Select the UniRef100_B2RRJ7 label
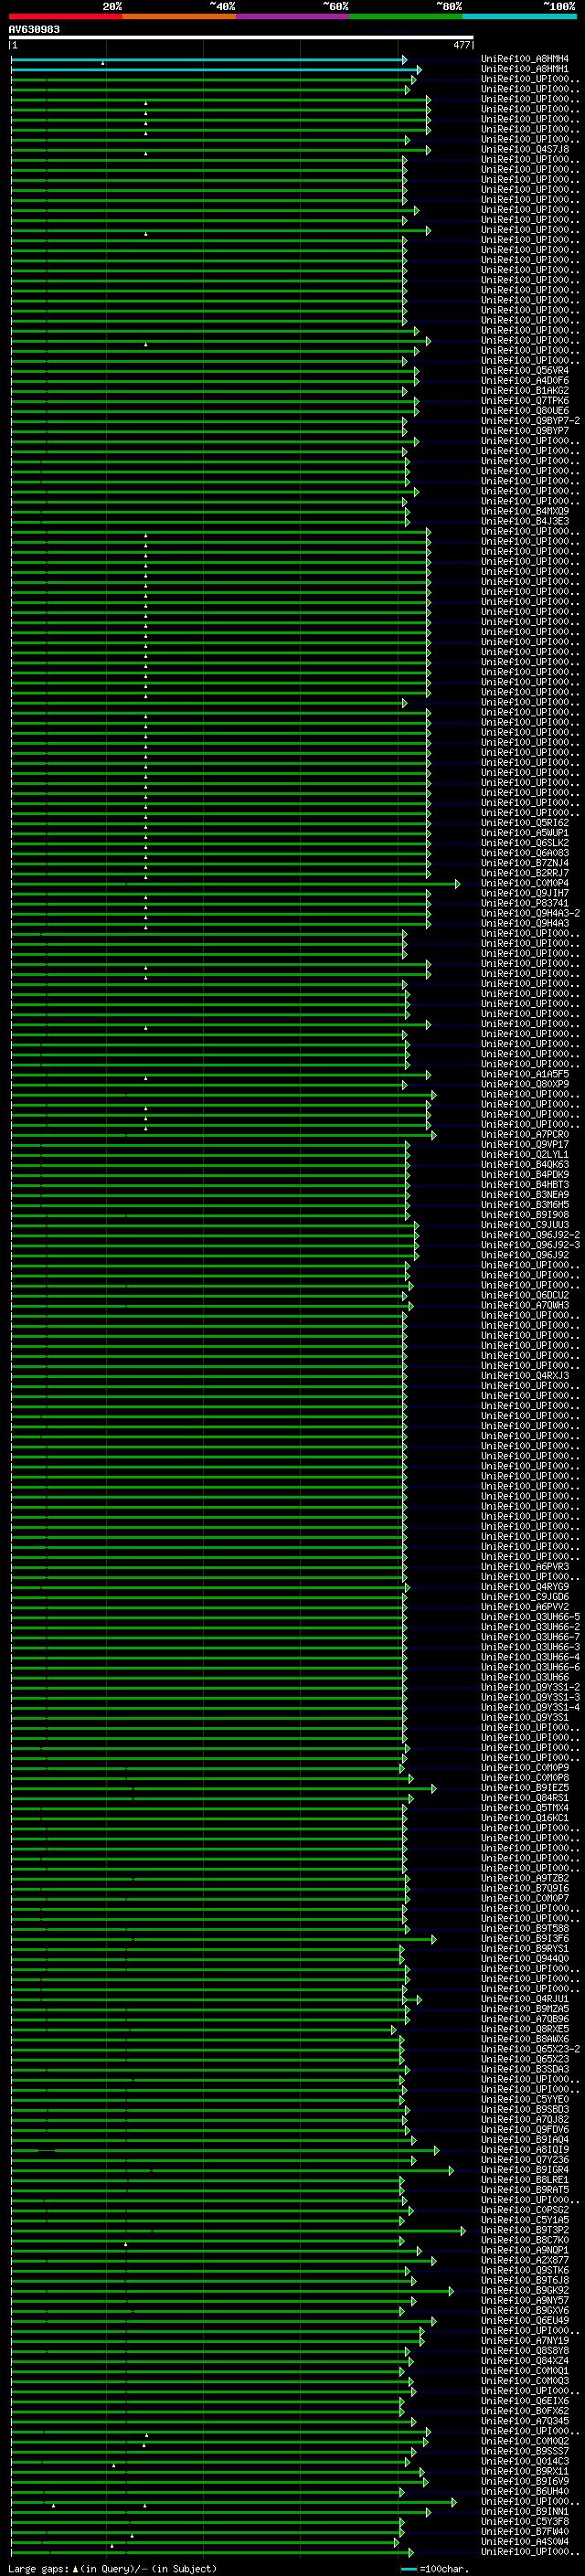This screenshot has width=585, height=2576. tap(525, 873)
